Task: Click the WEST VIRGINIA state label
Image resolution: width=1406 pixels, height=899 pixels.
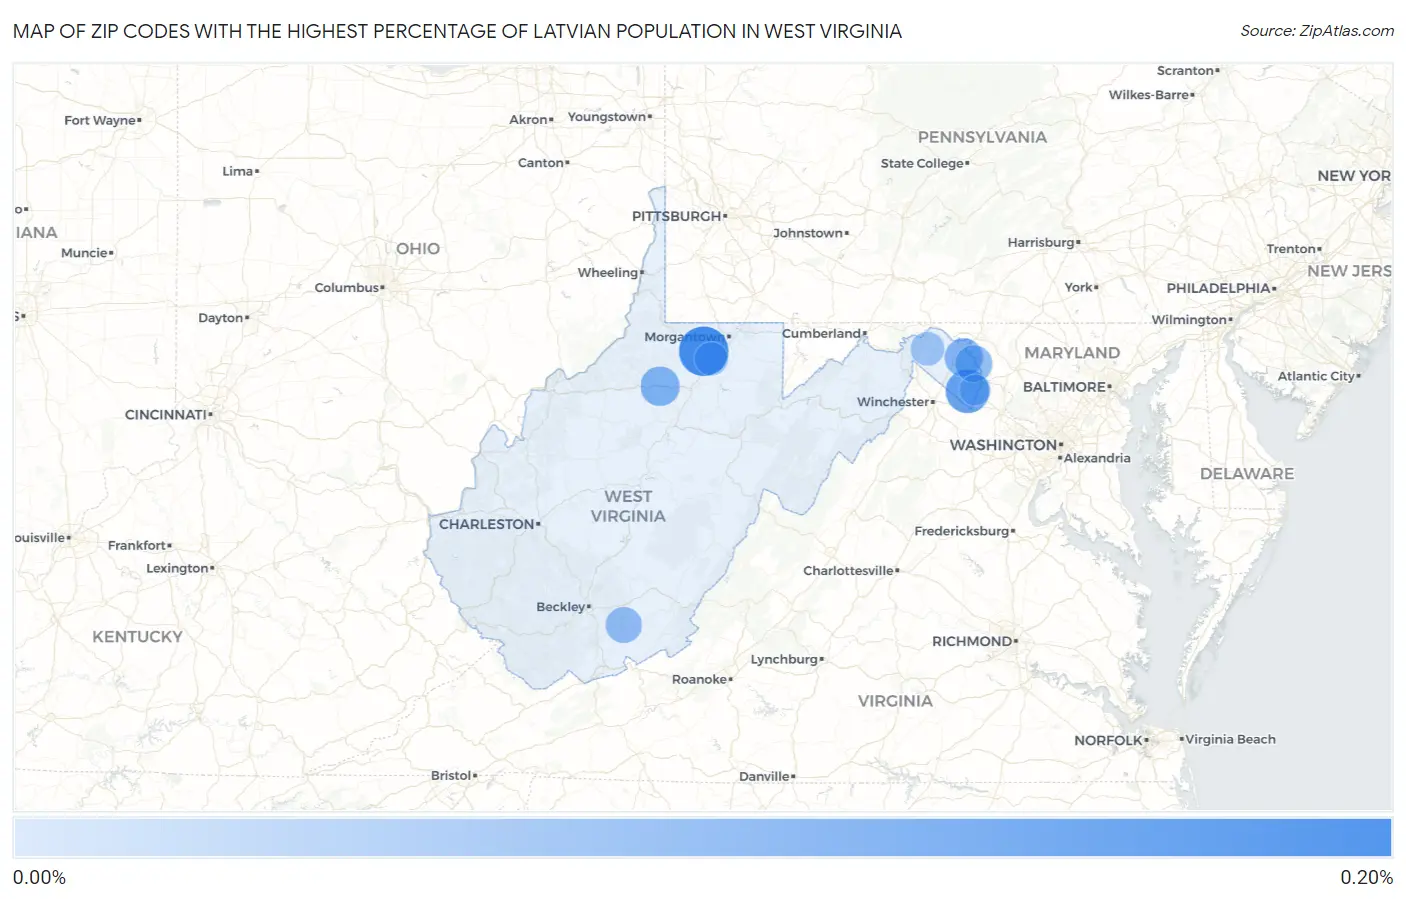Action: [x=628, y=506]
